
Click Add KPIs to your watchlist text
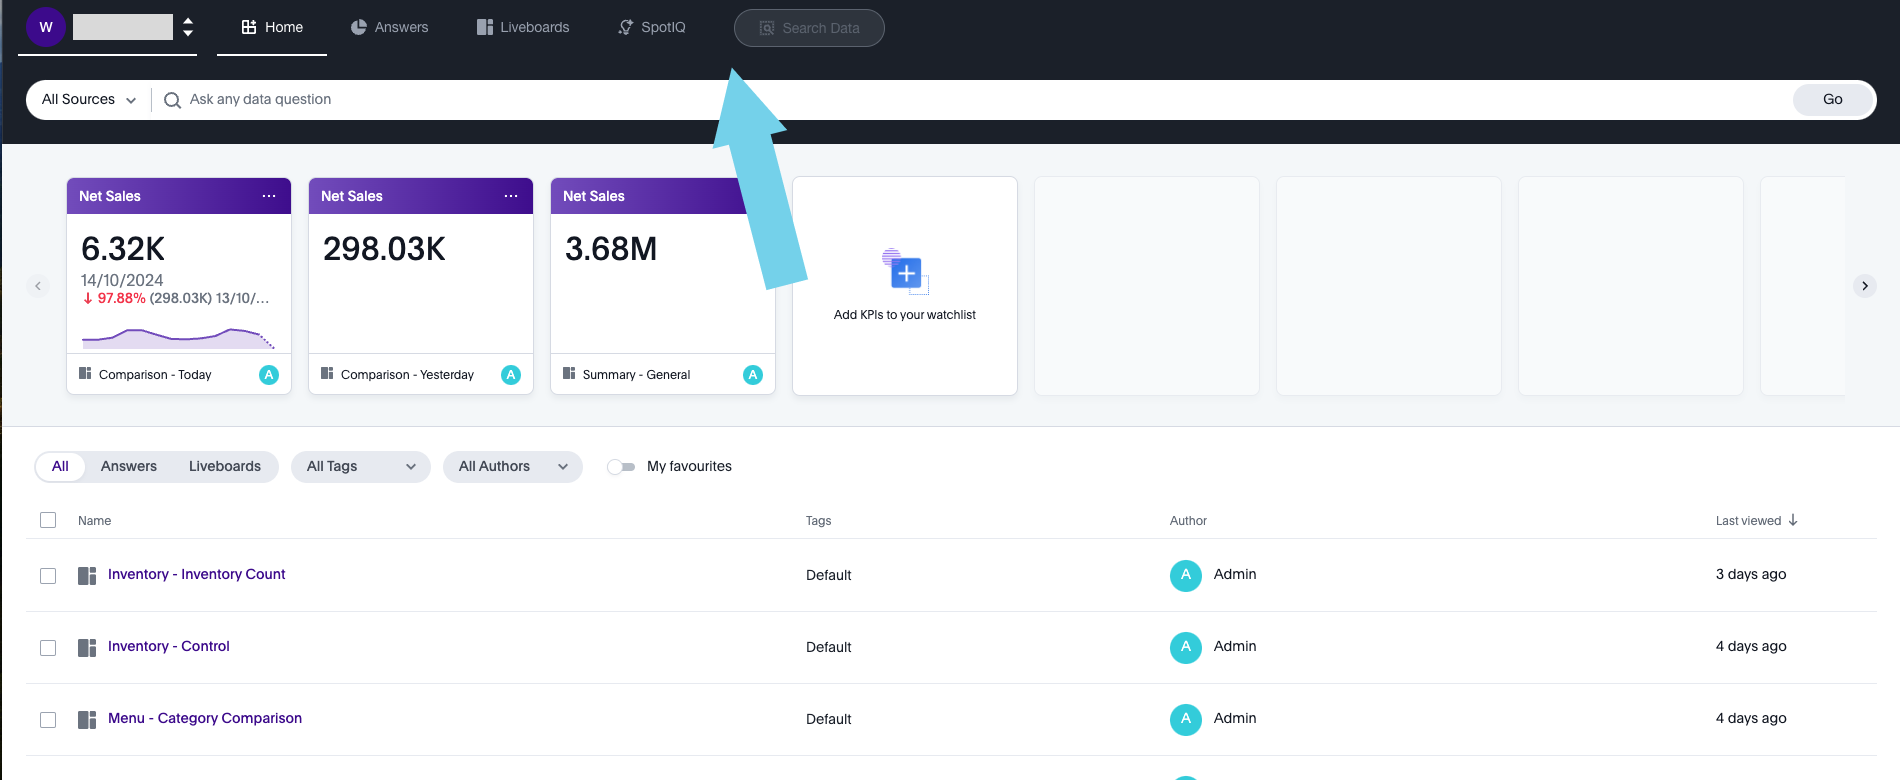[x=905, y=315]
